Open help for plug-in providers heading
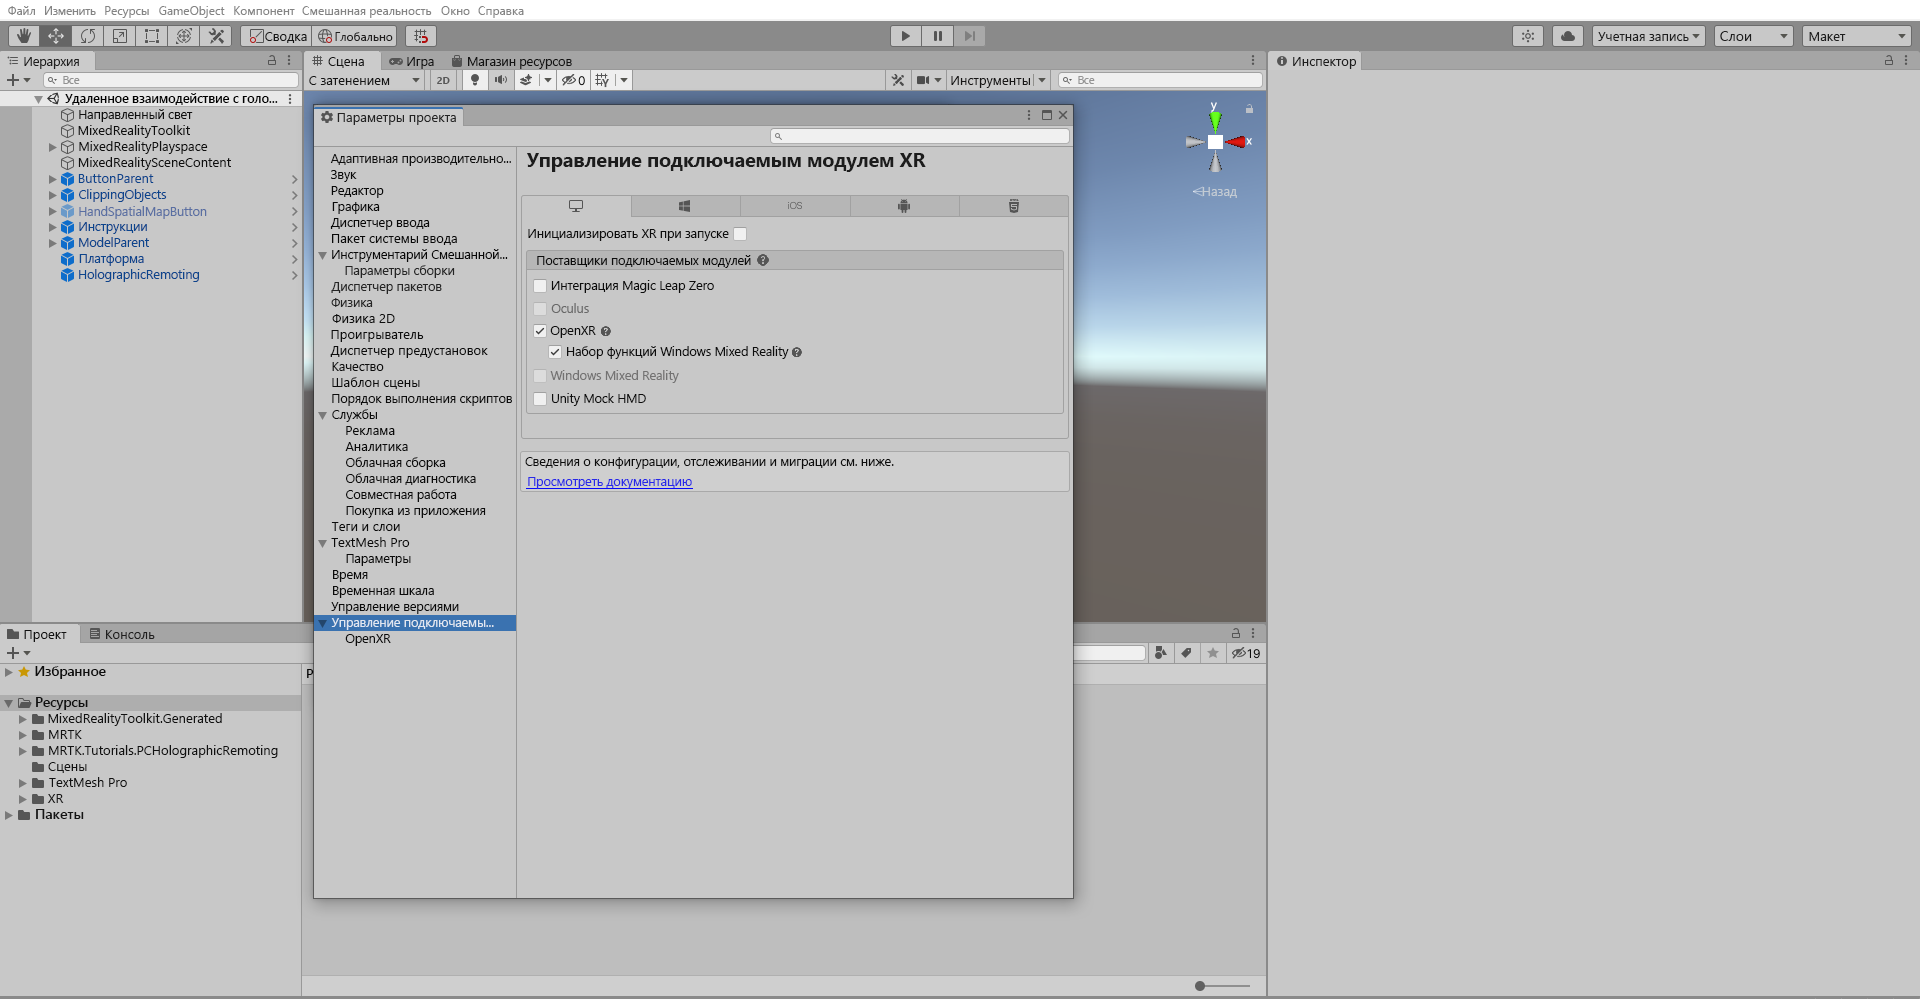This screenshot has width=1920, height=999. 763,260
